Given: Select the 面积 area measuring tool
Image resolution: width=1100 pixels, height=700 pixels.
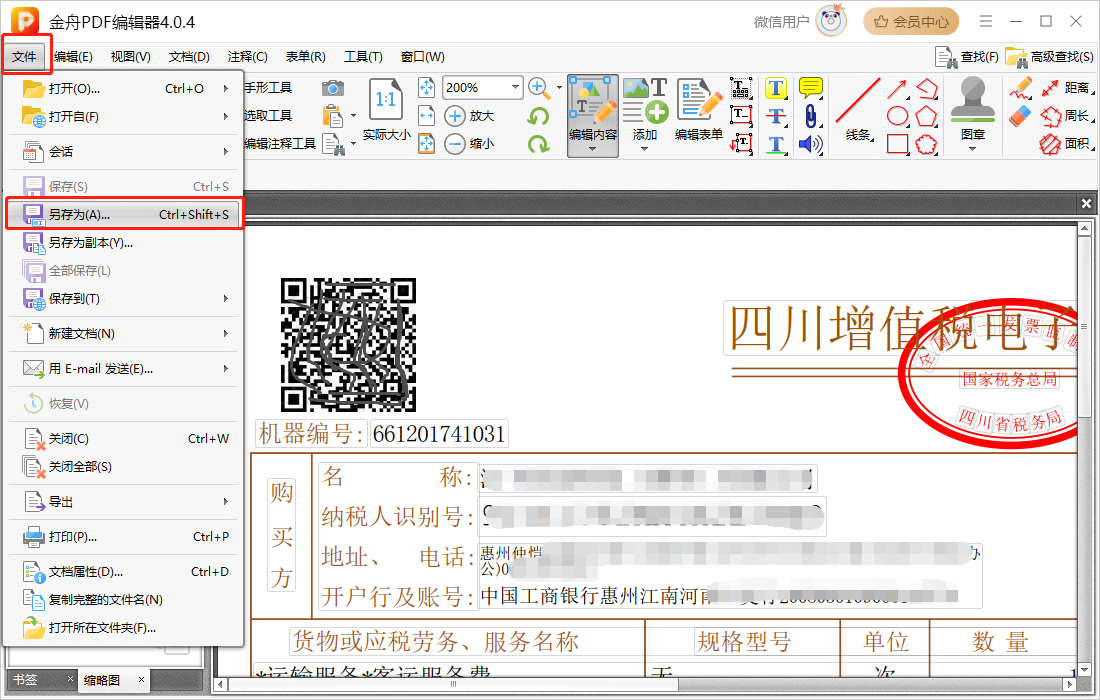Looking at the screenshot, I should click(x=1067, y=144).
